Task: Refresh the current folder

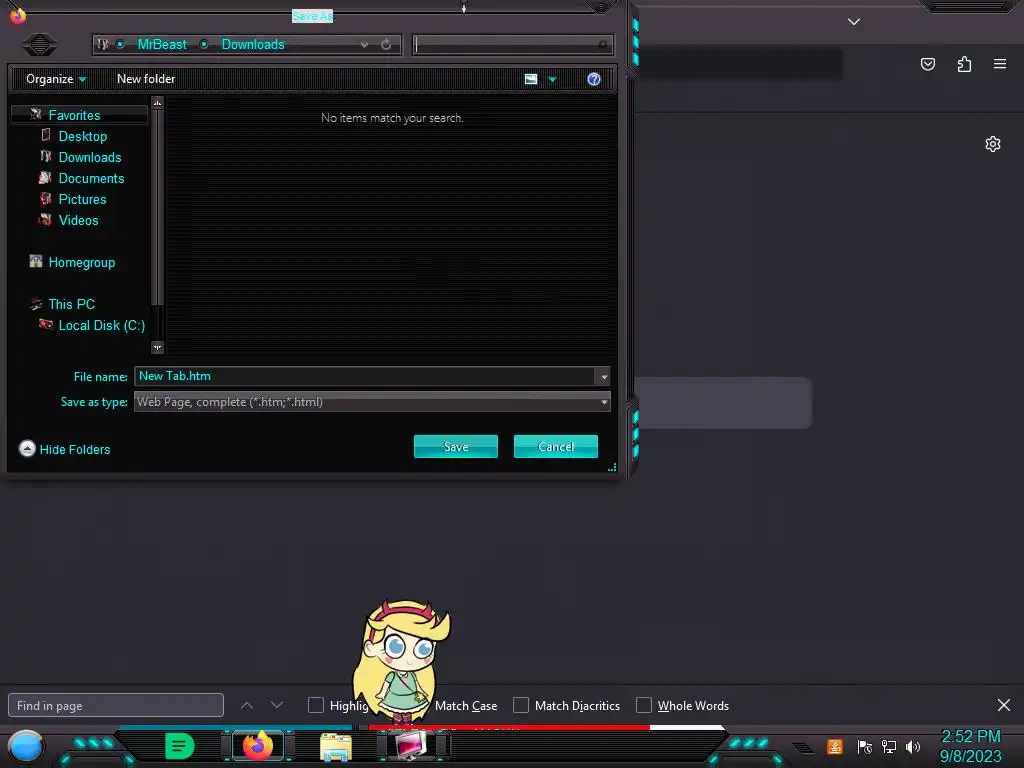Action: [386, 44]
